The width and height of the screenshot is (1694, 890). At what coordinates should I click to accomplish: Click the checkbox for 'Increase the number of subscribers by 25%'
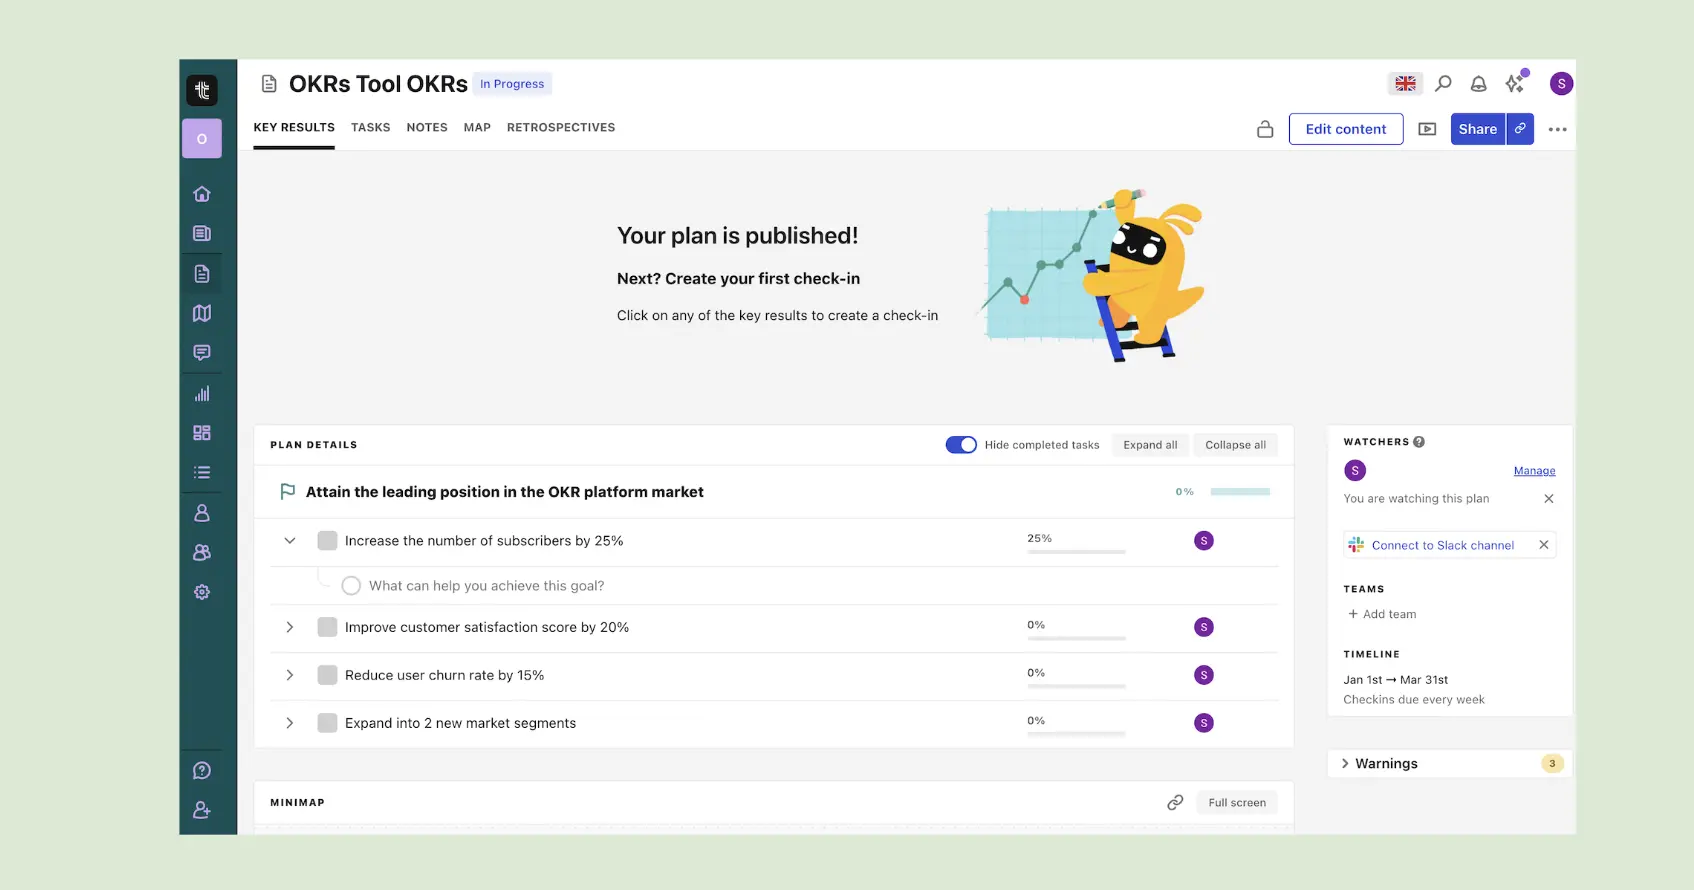pyautogui.click(x=327, y=541)
